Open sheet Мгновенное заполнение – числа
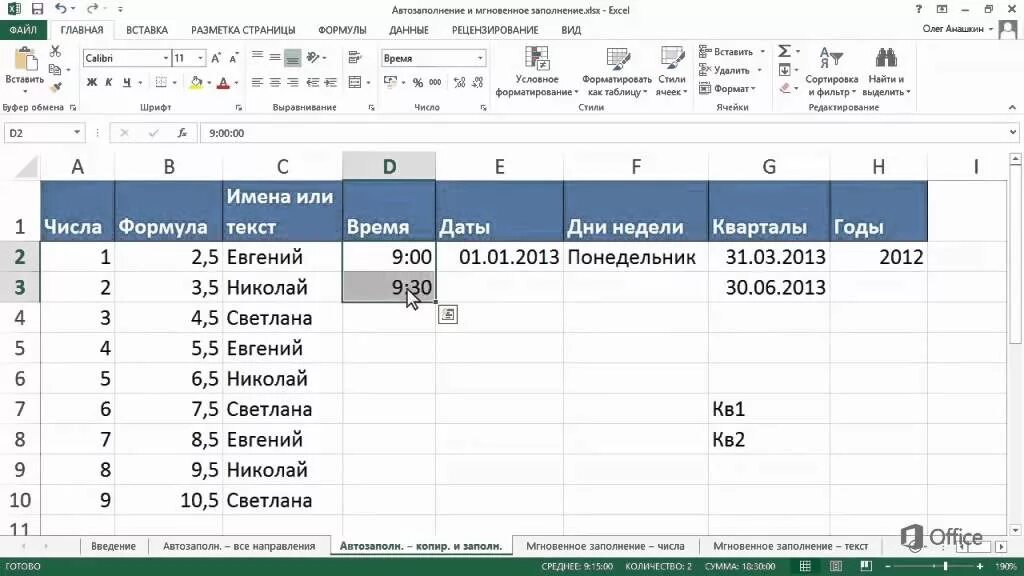 point(605,546)
